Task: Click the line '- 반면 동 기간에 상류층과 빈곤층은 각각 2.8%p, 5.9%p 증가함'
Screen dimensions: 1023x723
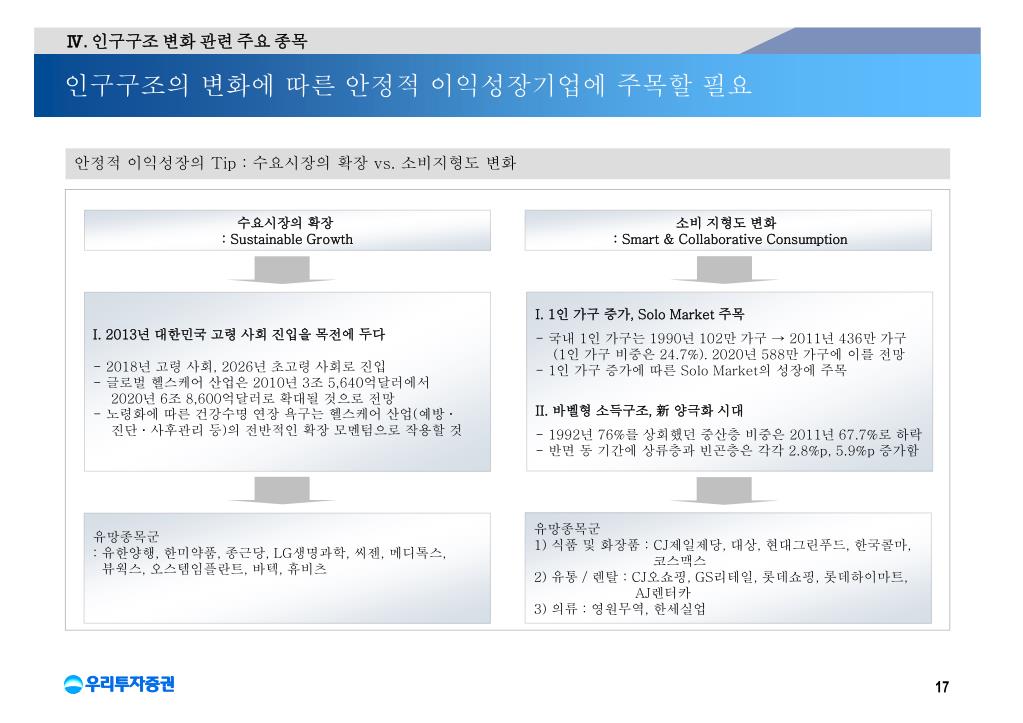Action: pyautogui.click(x=726, y=450)
